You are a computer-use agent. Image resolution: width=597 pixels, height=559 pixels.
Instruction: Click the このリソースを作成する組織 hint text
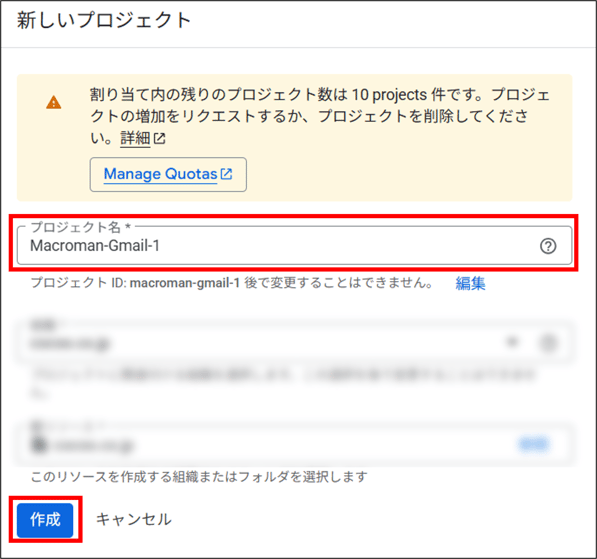click(x=199, y=476)
